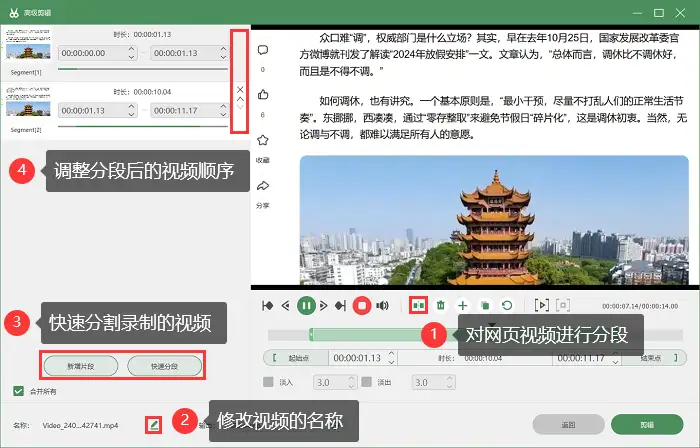Click the duplicate segment icon
This screenshot has width=700, height=448.
pos(485,306)
